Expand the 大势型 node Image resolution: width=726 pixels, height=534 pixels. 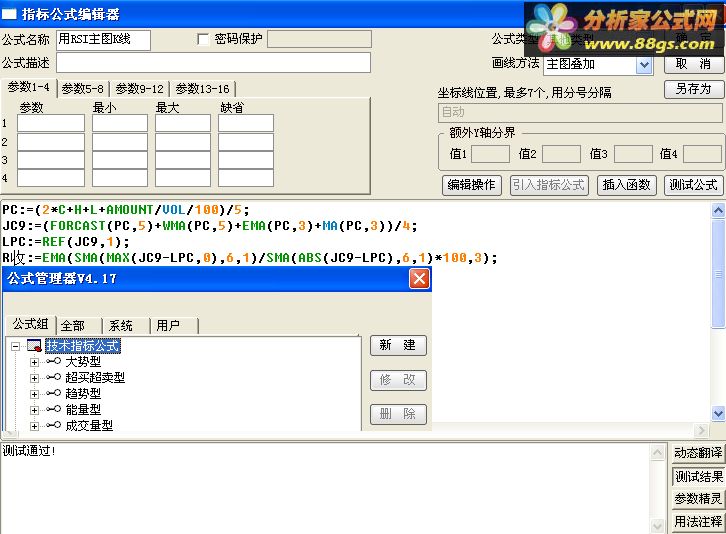click(34, 362)
